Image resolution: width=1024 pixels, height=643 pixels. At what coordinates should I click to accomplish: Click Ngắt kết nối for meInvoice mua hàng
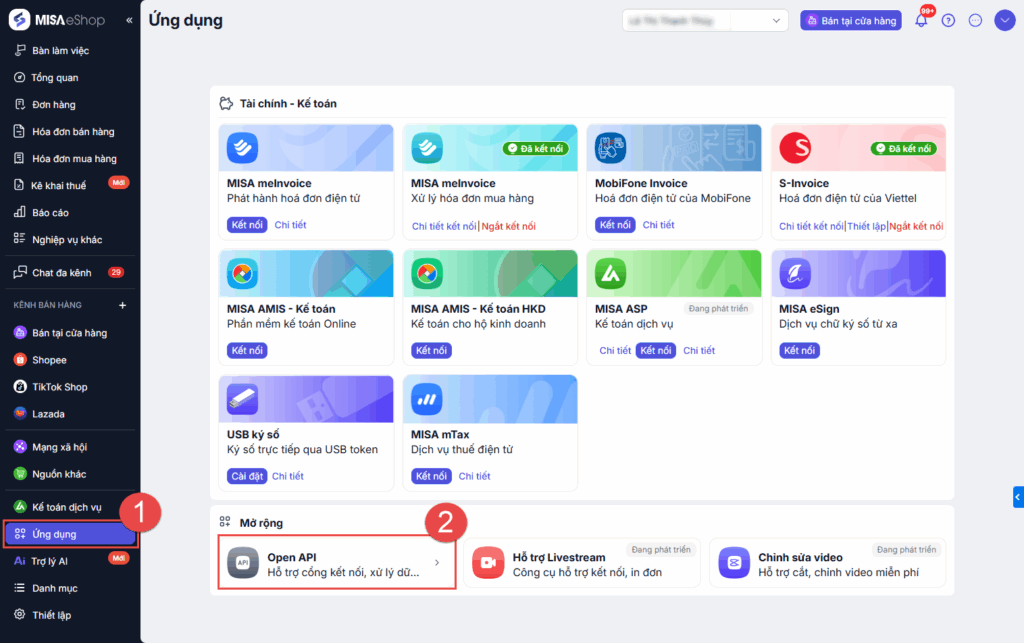click(x=509, y=226)
